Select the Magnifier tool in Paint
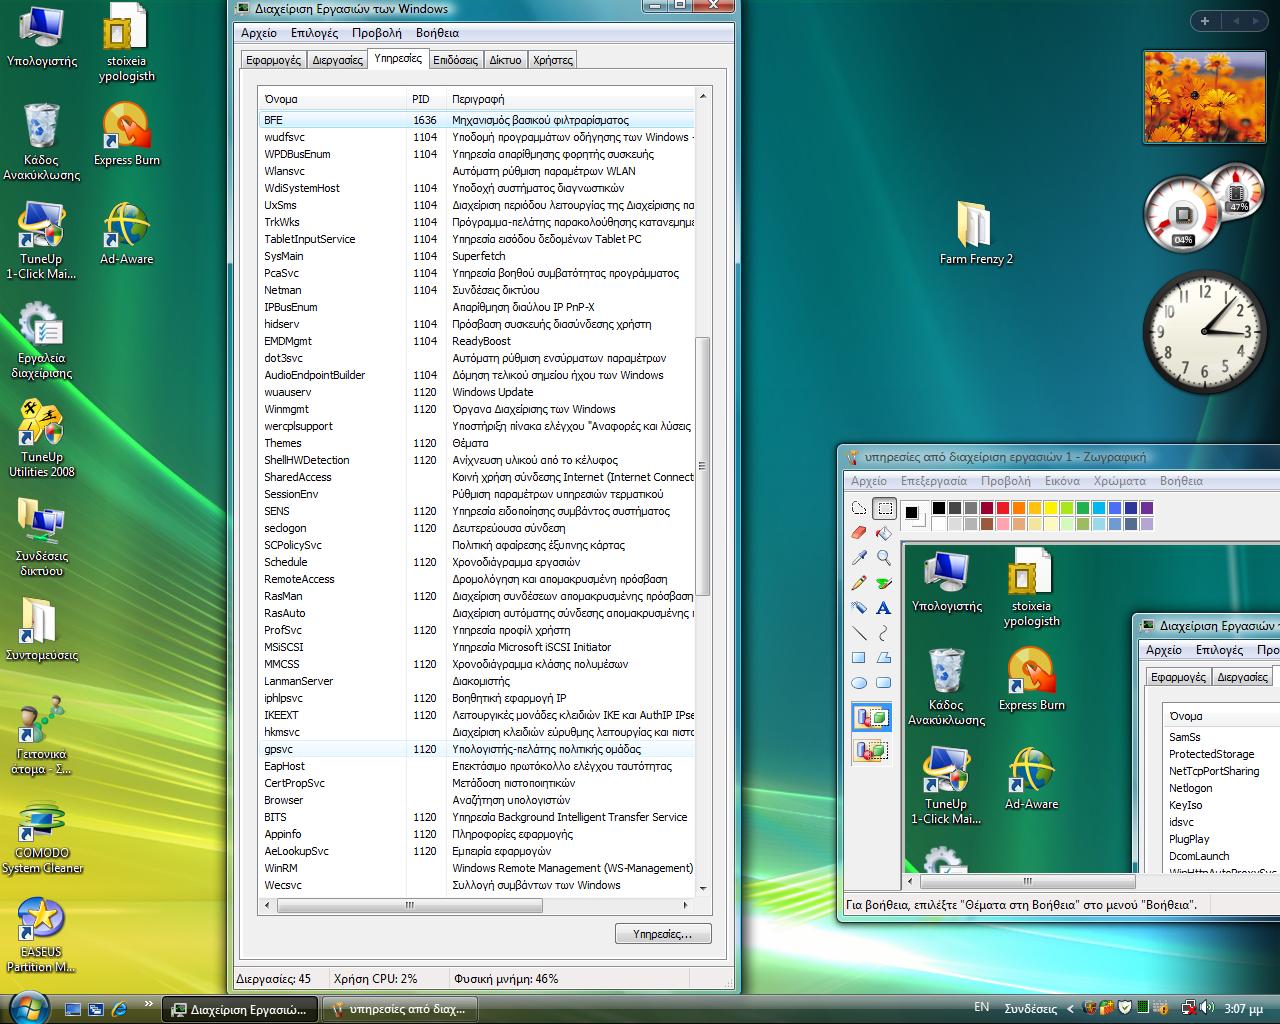1280x1024 pixels. (883, 558)
